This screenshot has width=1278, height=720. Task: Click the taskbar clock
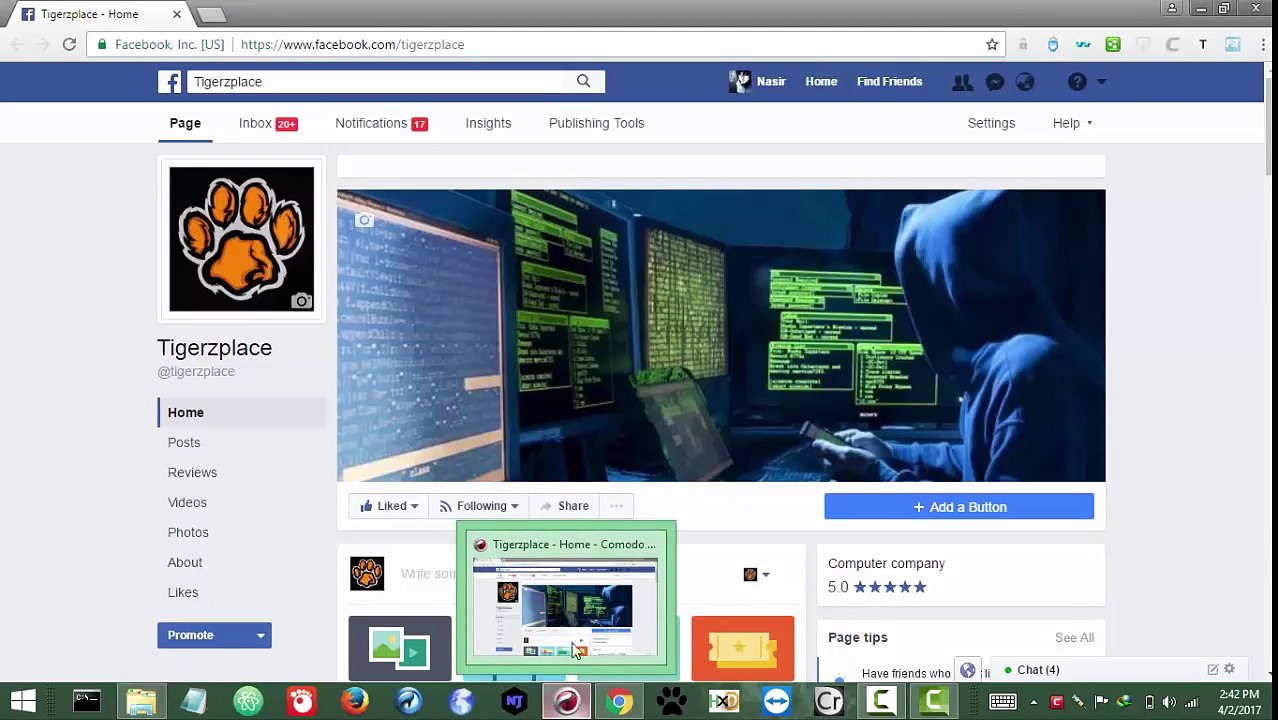pyautogui.click(x=1239, y=702)
